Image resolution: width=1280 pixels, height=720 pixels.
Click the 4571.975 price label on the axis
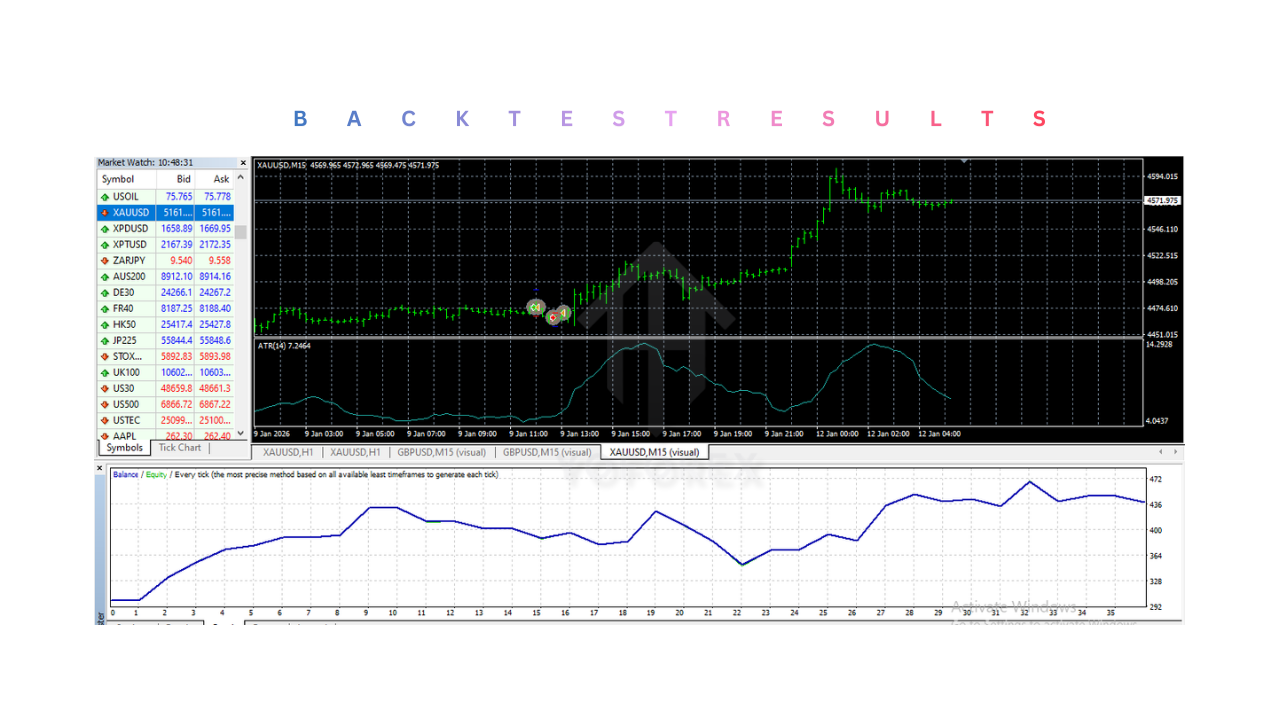click(1165, 200)
